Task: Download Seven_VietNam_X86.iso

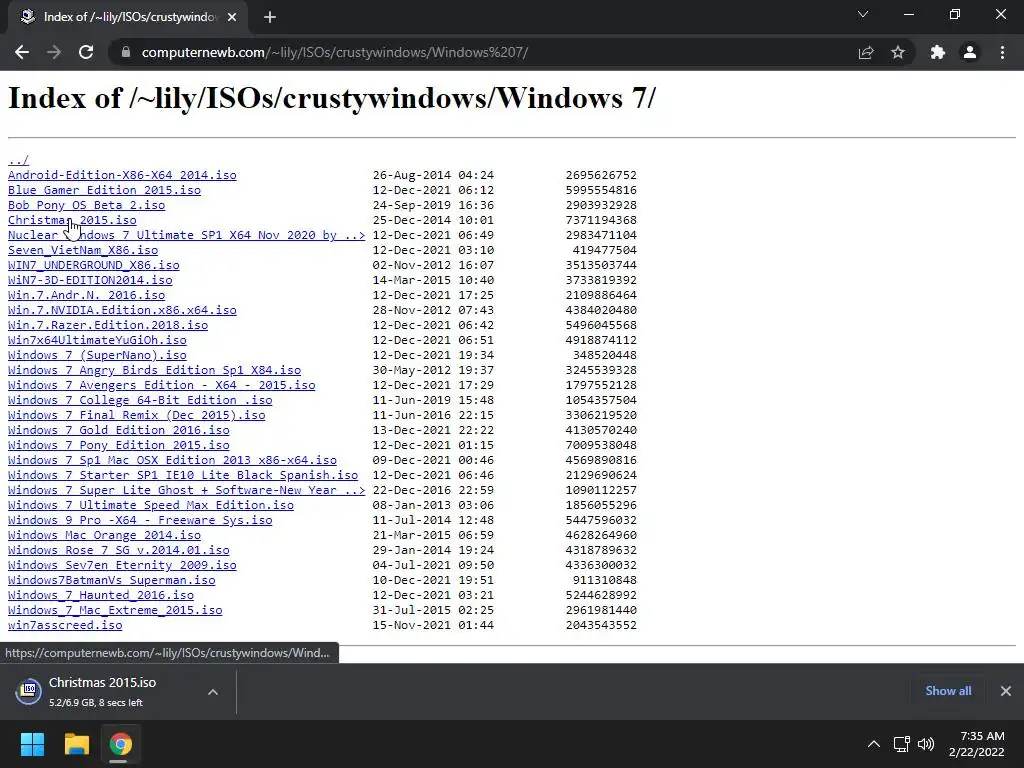Action: coord(83,250)
